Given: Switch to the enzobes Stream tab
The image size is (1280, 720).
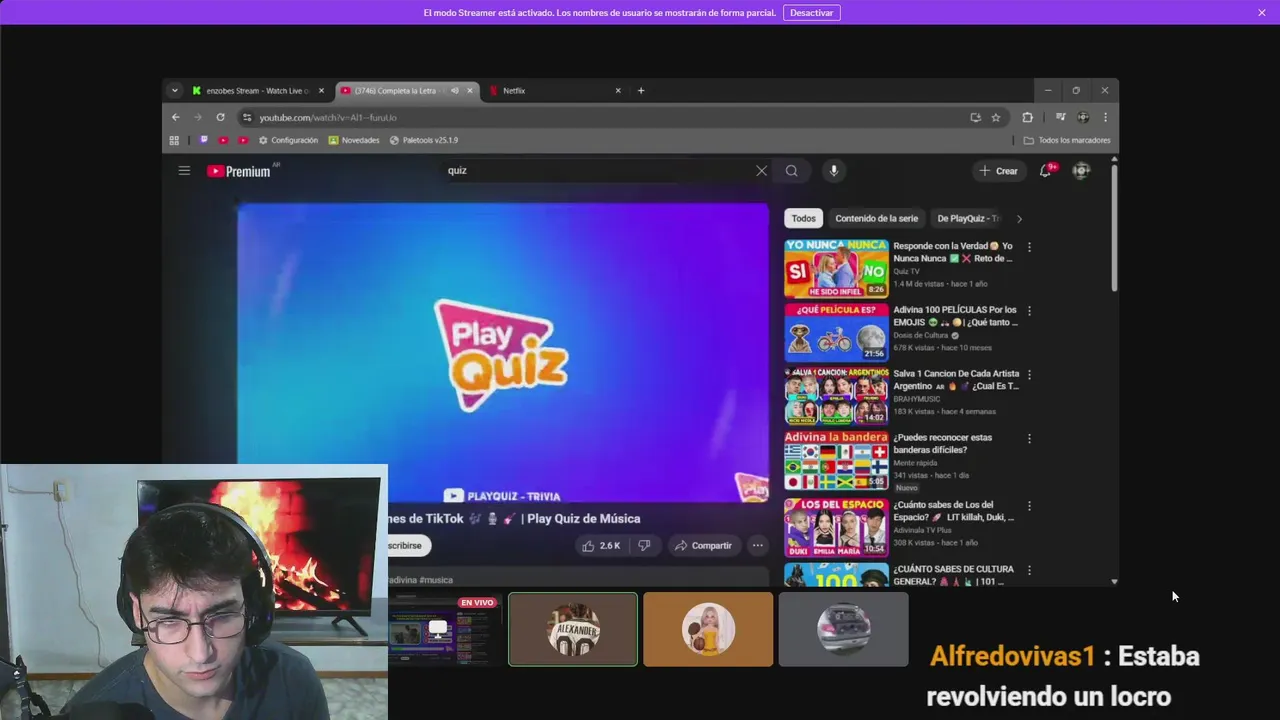Looking at the screenshot, I should click(258, 90).
